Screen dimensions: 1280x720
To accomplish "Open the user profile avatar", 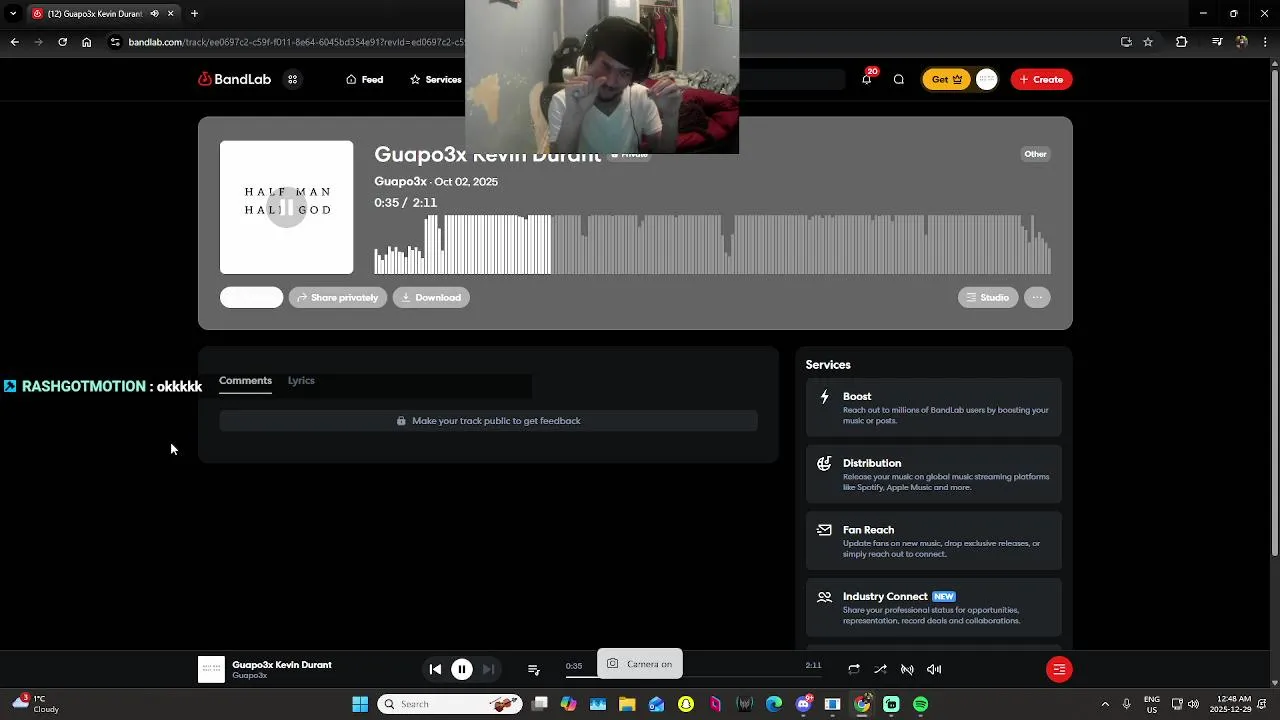I will point(986,79).
